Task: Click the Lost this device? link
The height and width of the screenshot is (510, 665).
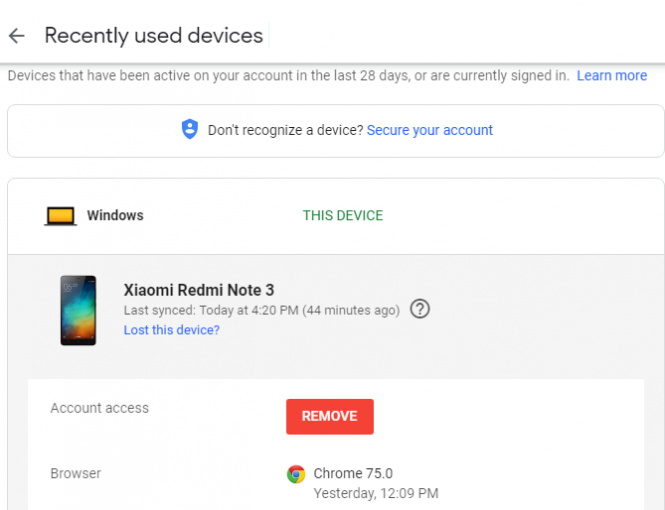Action: pos(171,330)
